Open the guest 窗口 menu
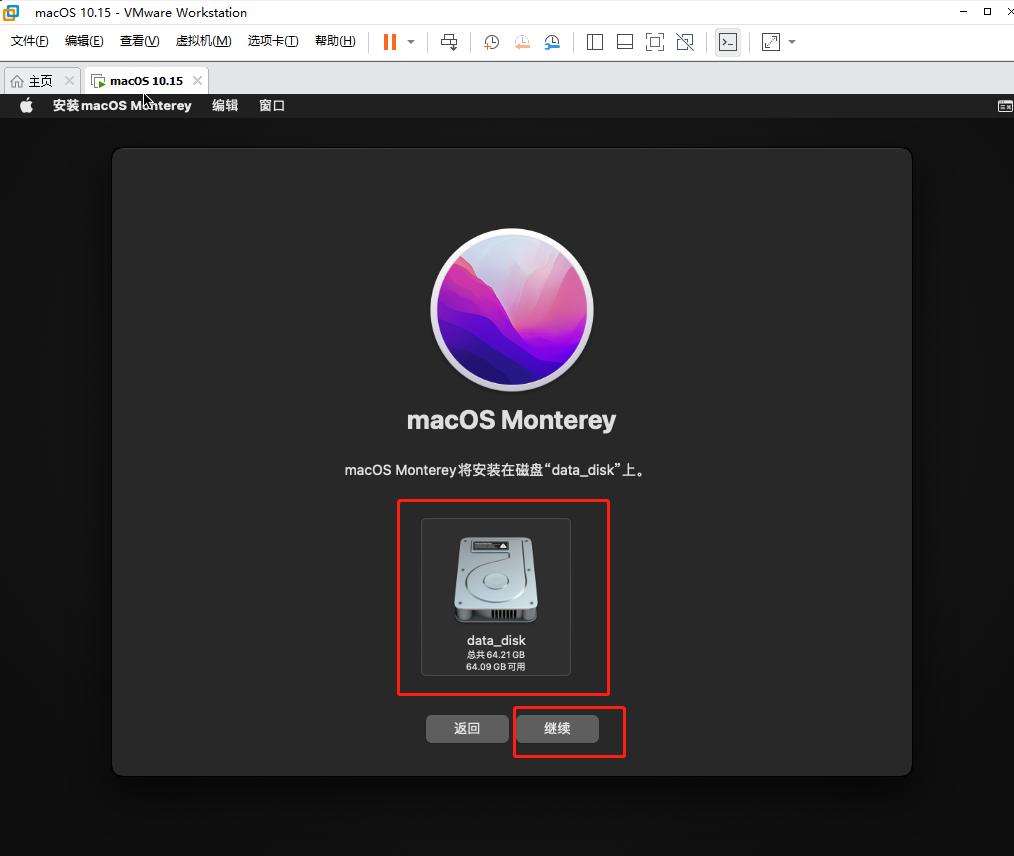Image resolution: width=1014 pixels, height=856 pixels. [x=272, y=105]
